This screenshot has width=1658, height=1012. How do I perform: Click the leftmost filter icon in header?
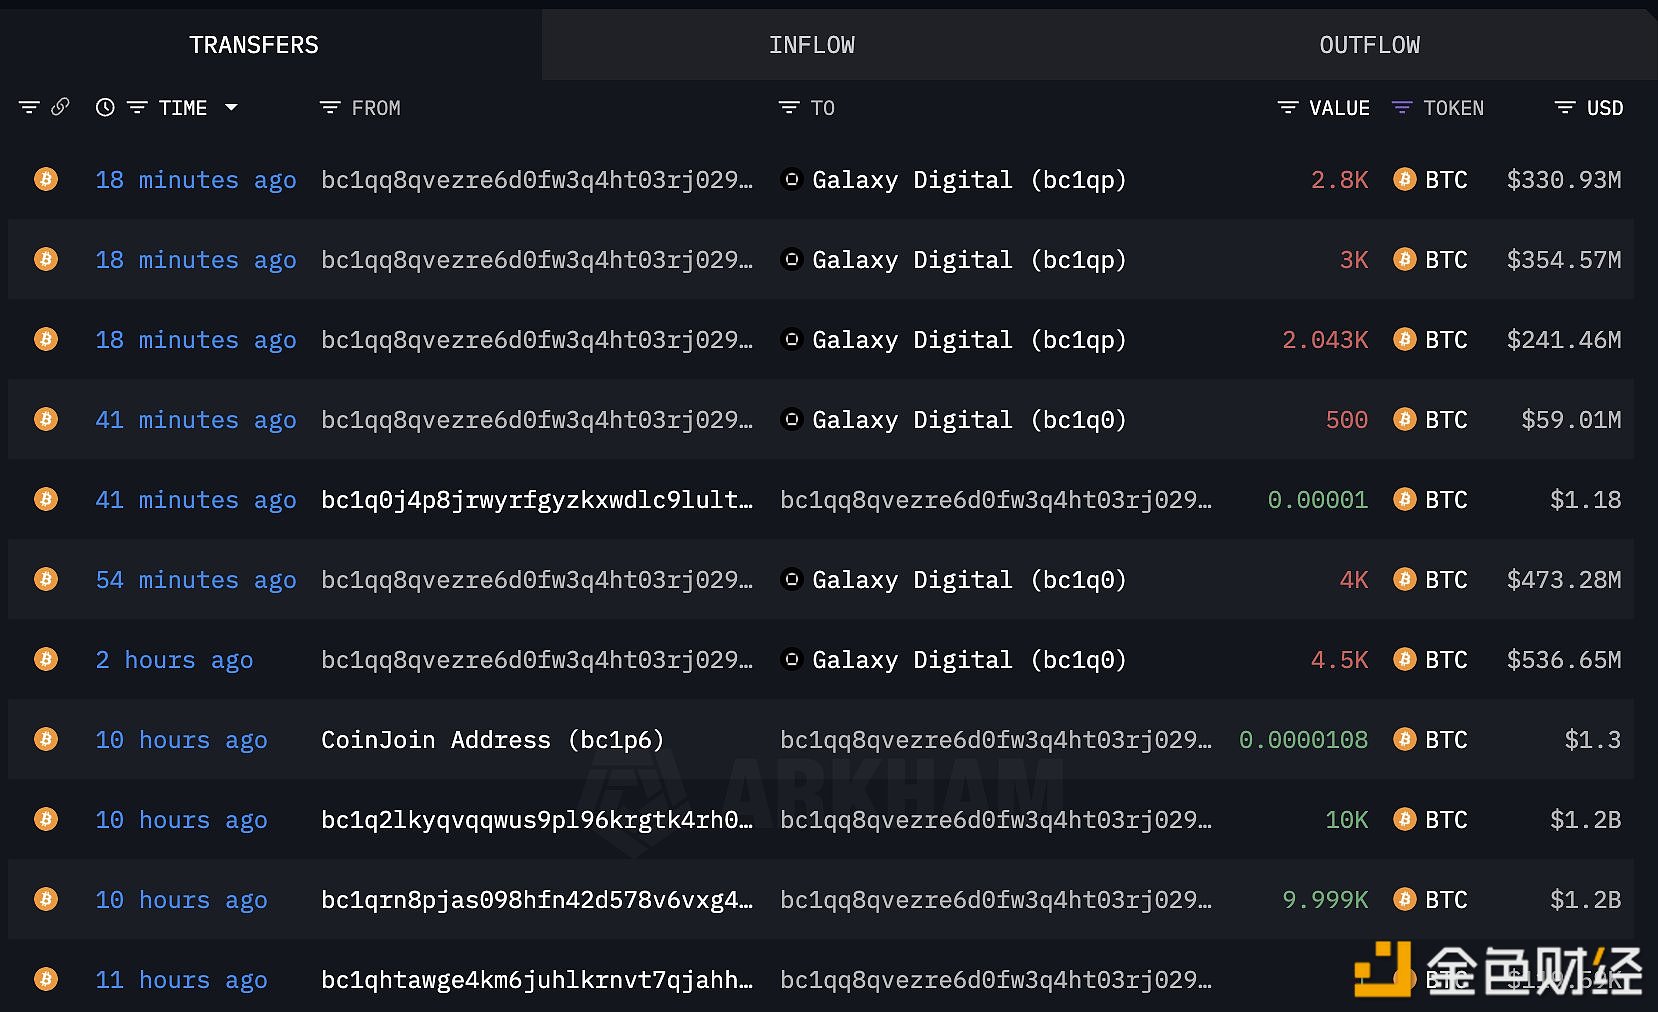(29, 107)
